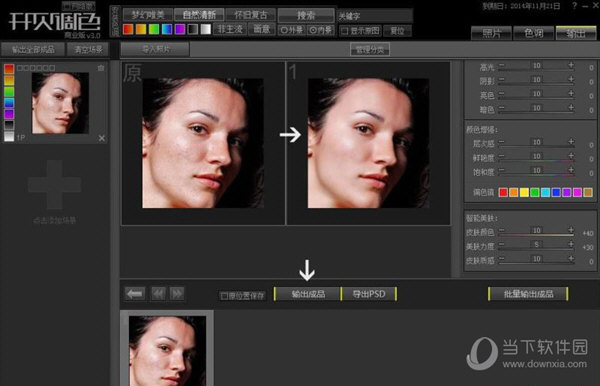Switch to the 色调 tab
The width and height of the screenshot is (600, 386).
coord(533,33)
